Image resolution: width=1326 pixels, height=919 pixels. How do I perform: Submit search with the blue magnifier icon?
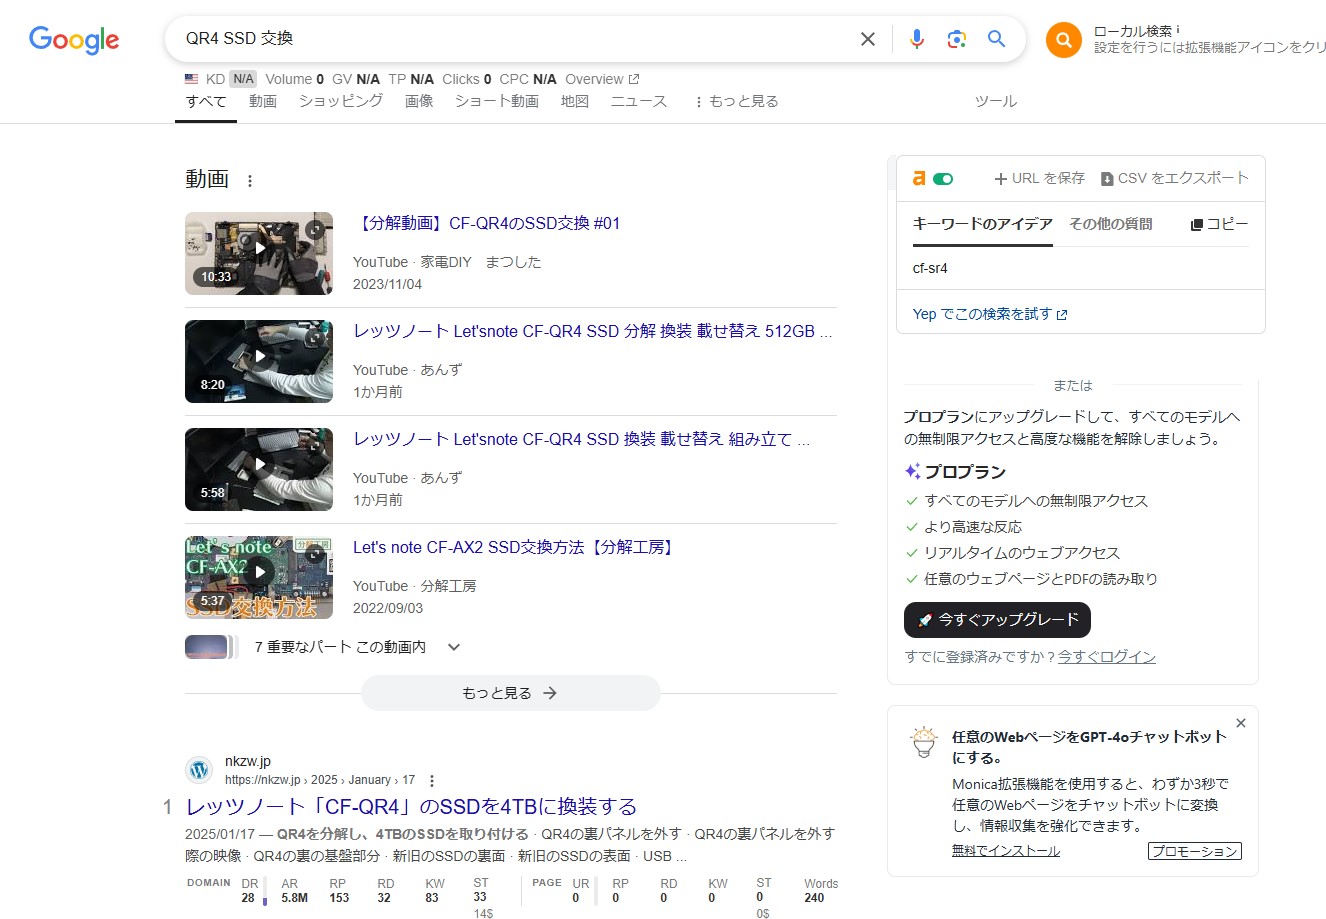(997, 39)
